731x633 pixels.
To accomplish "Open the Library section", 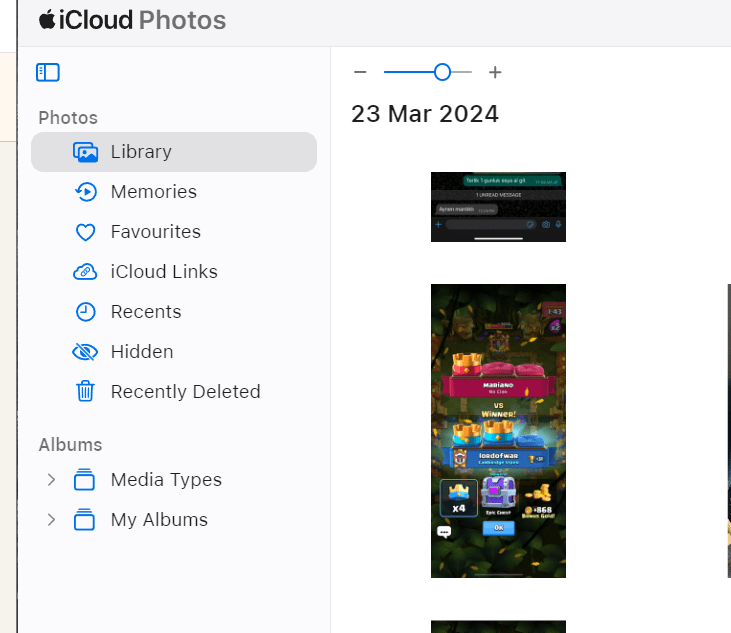I will pos(174,152).
